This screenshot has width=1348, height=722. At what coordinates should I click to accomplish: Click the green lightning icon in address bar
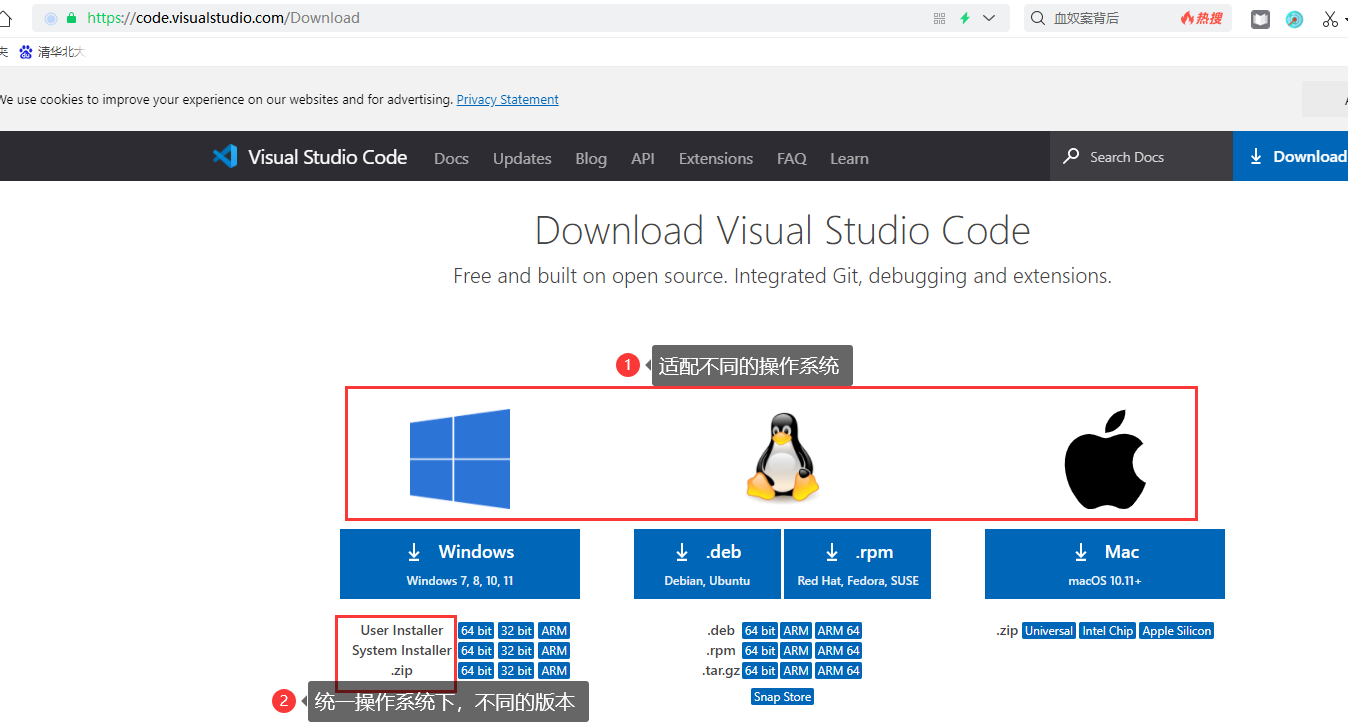click(x=965, y=18)
